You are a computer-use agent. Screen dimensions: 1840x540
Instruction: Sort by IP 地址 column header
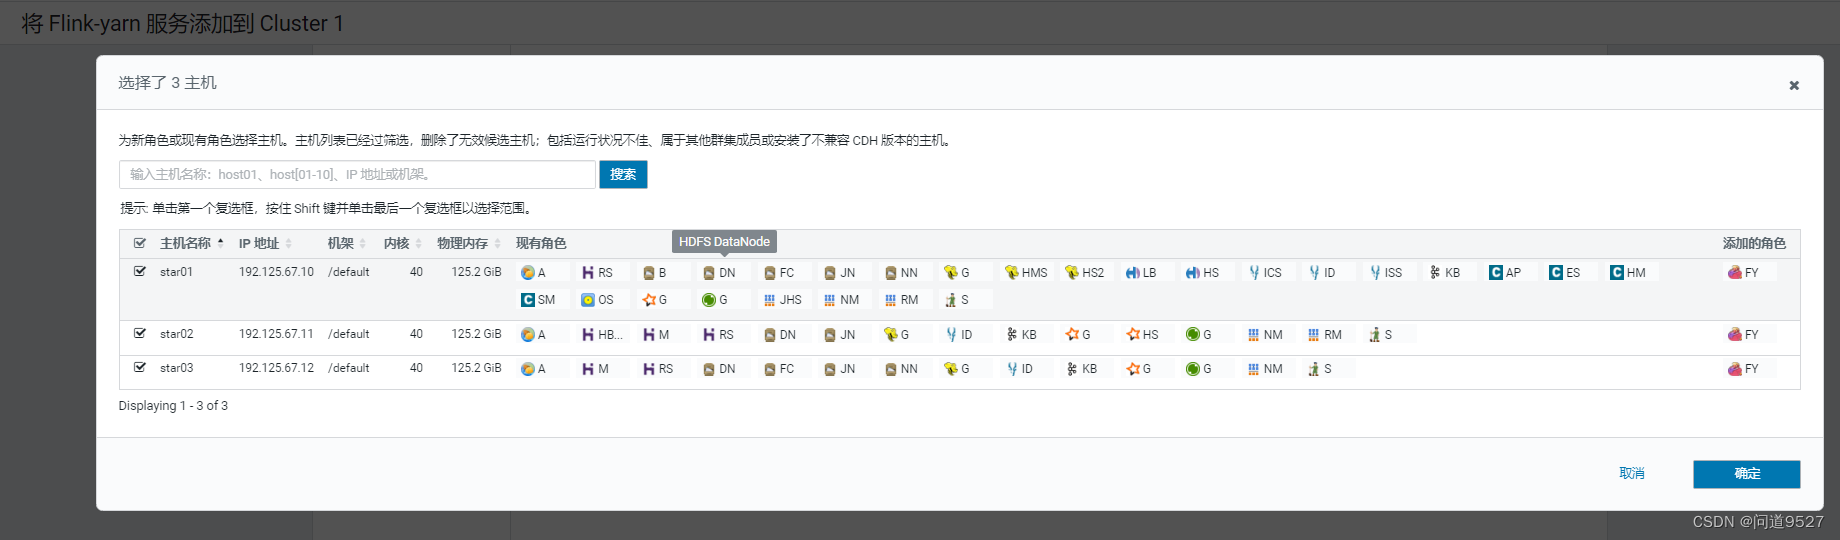265,243
